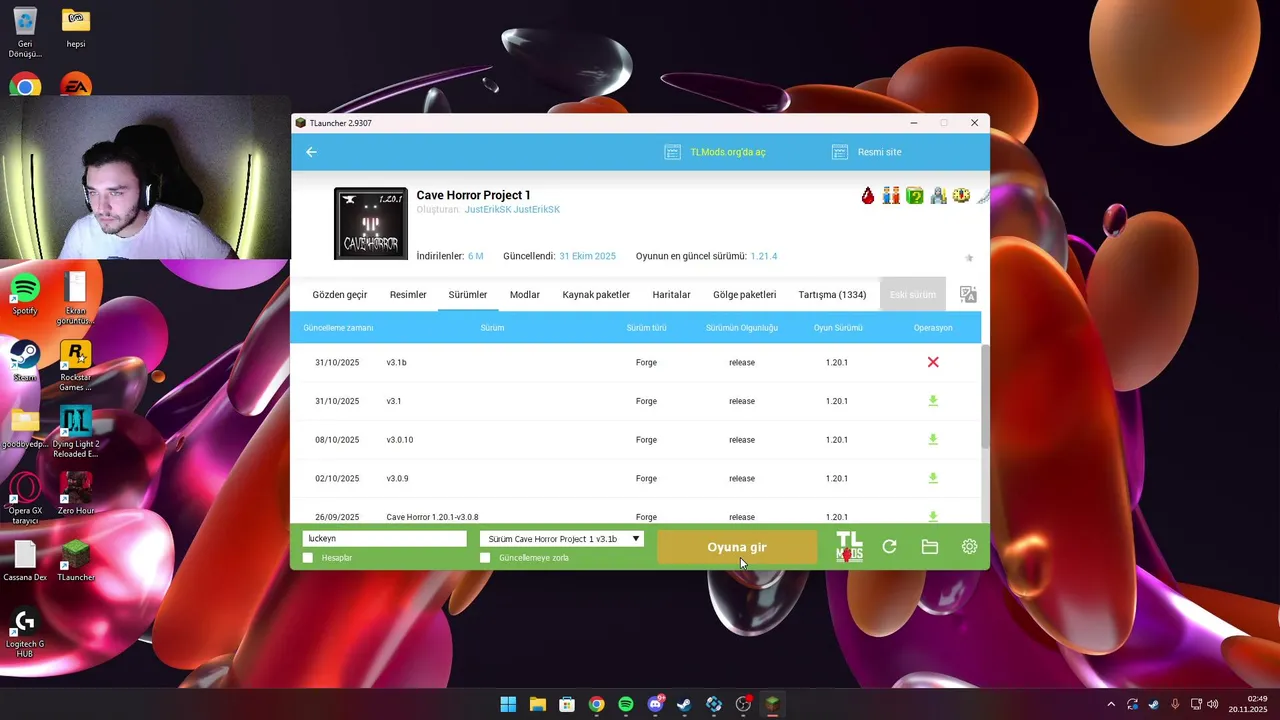This screenshot has height=720, width=1280.
Task: Toggle the Güncellemeye zorla checkbox
Action: (x=485, y=558)
